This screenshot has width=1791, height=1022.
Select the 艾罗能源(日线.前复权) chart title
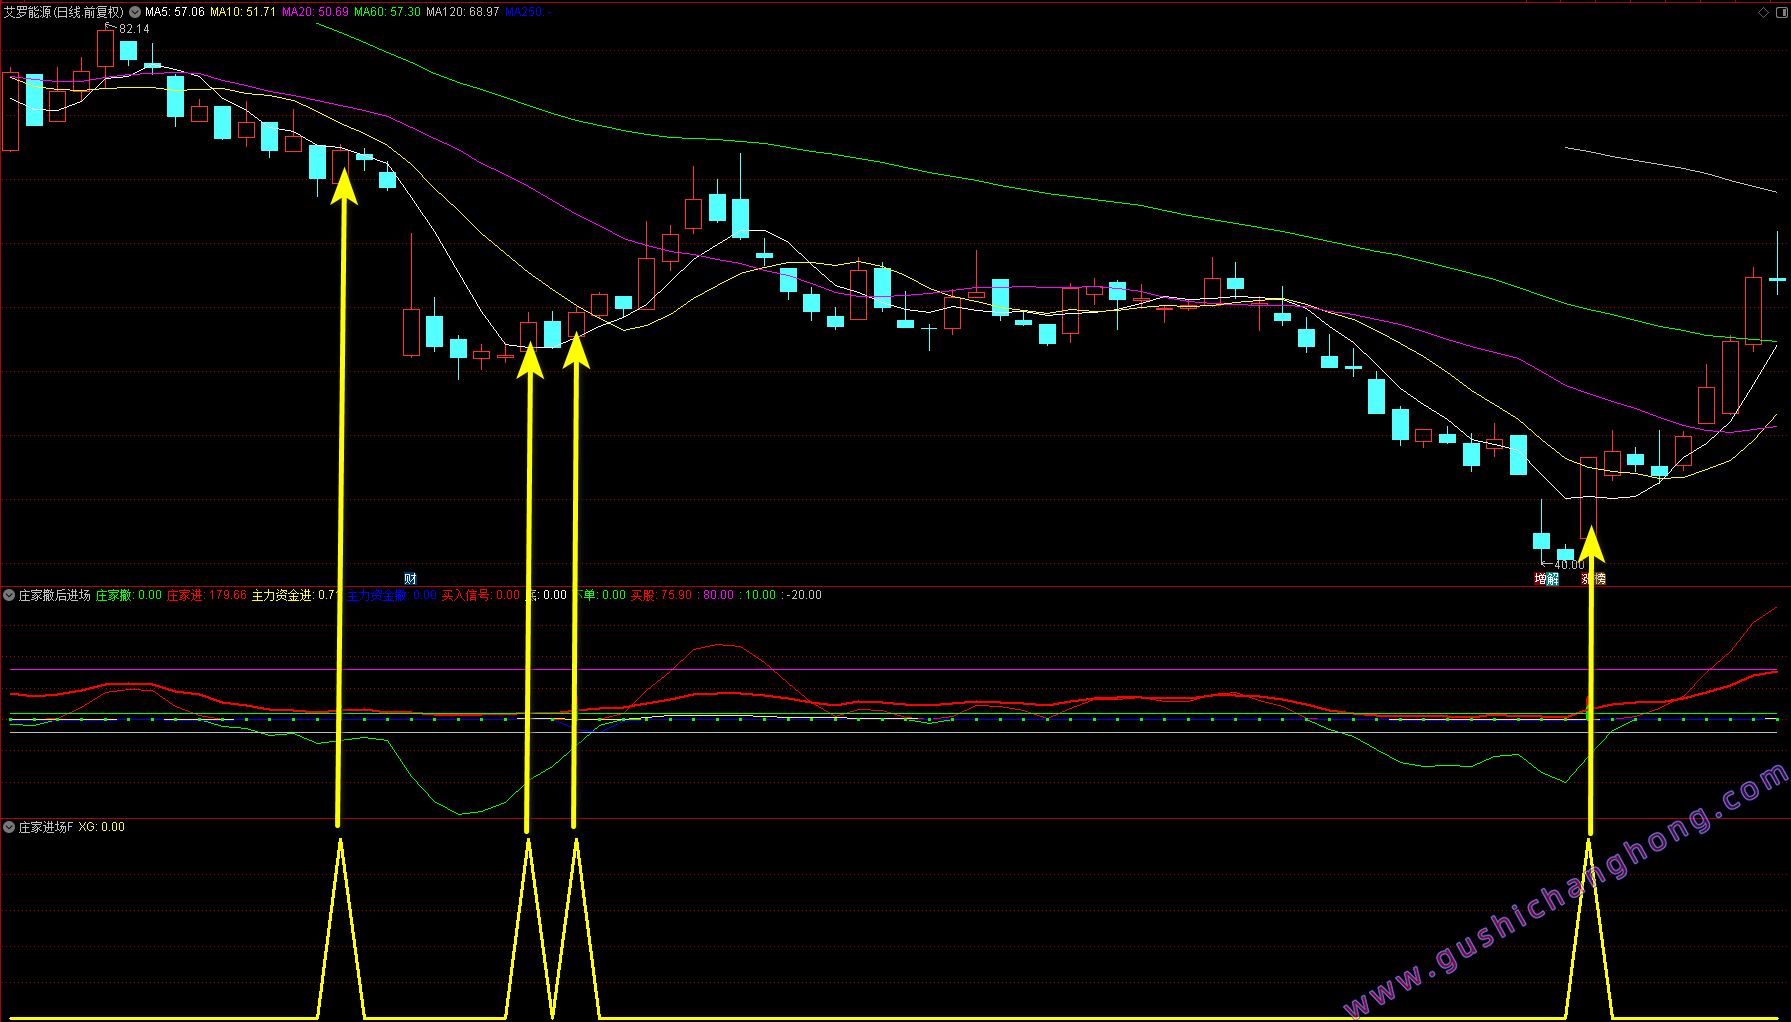coord(64,12)
